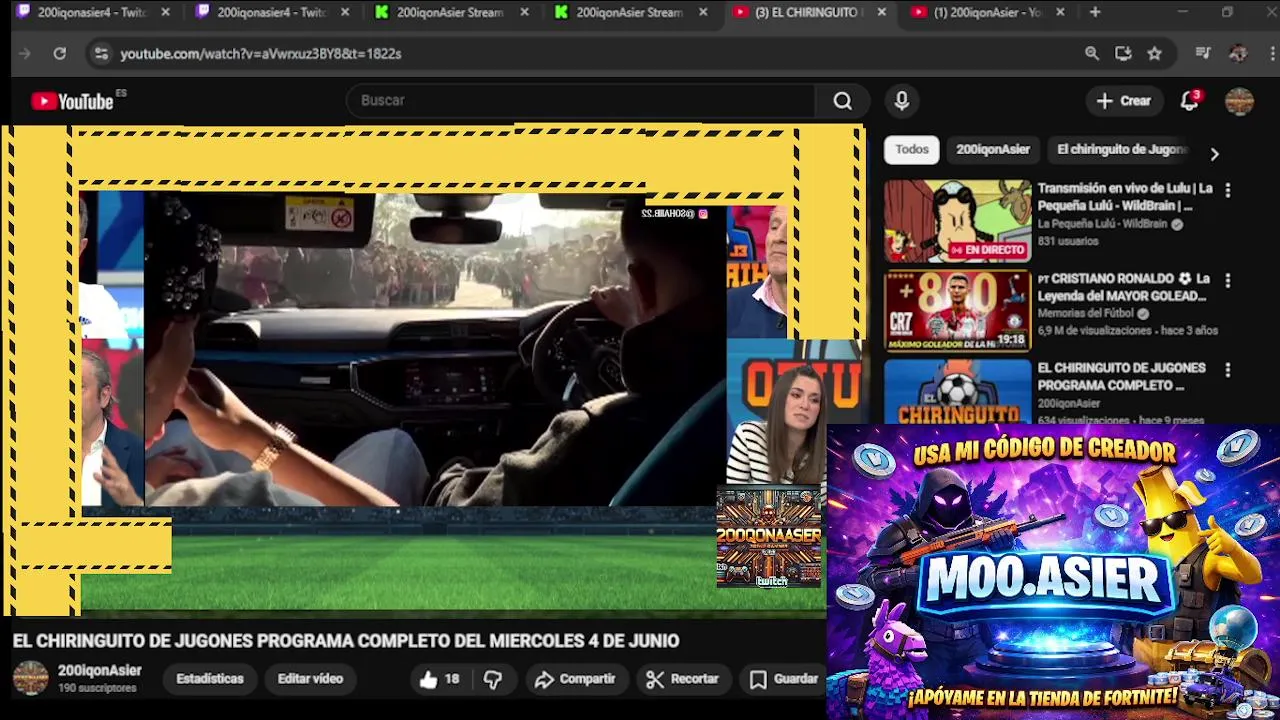Click the browser forward arrow
The height and width of the screenshot is (720, 1280).
(25, 53)
